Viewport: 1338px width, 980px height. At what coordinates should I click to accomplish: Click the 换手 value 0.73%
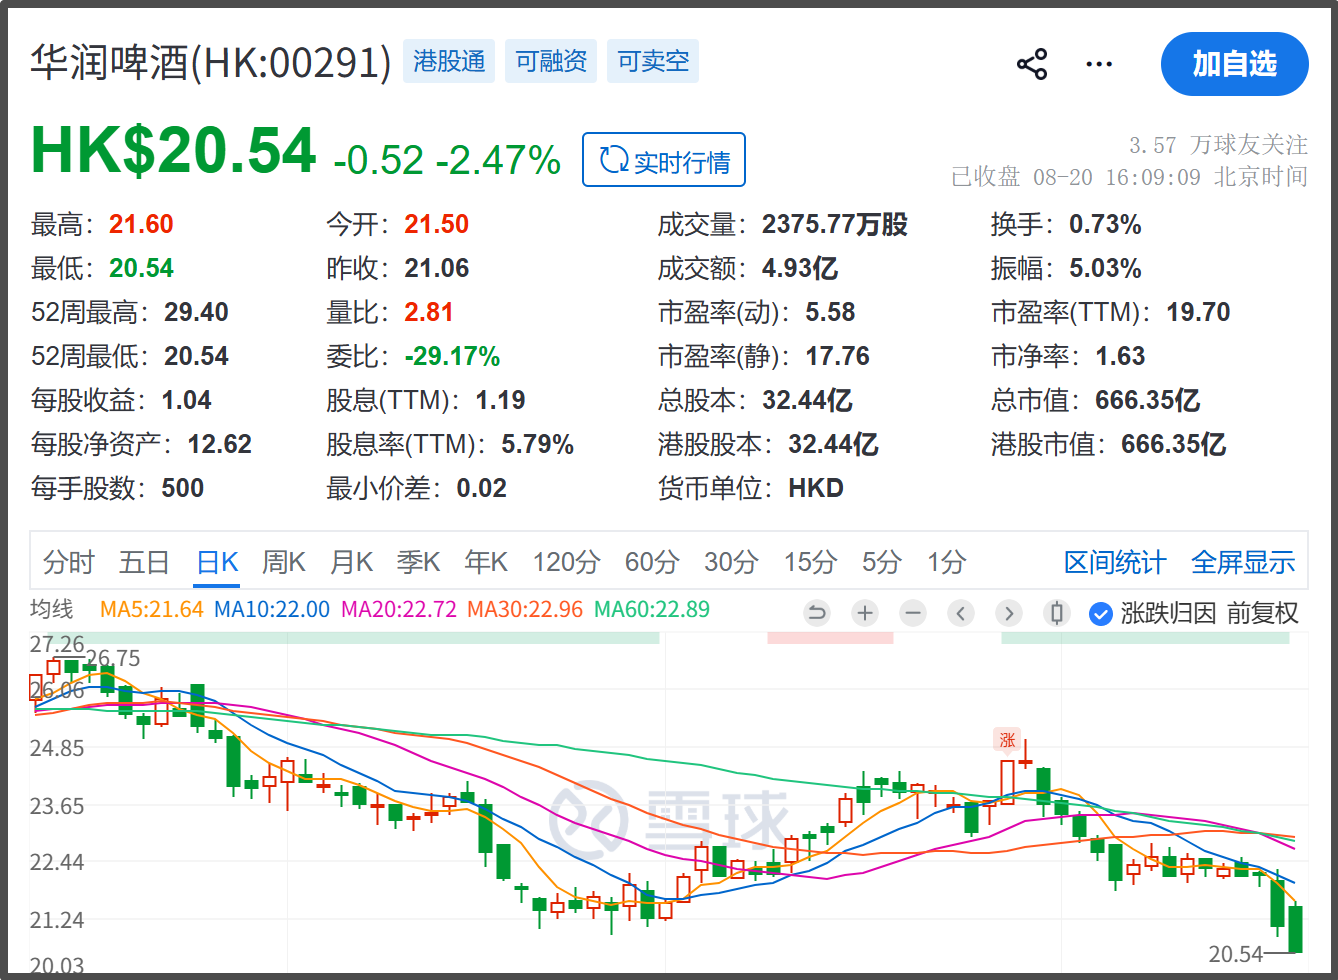click(x=1105, y=224)
